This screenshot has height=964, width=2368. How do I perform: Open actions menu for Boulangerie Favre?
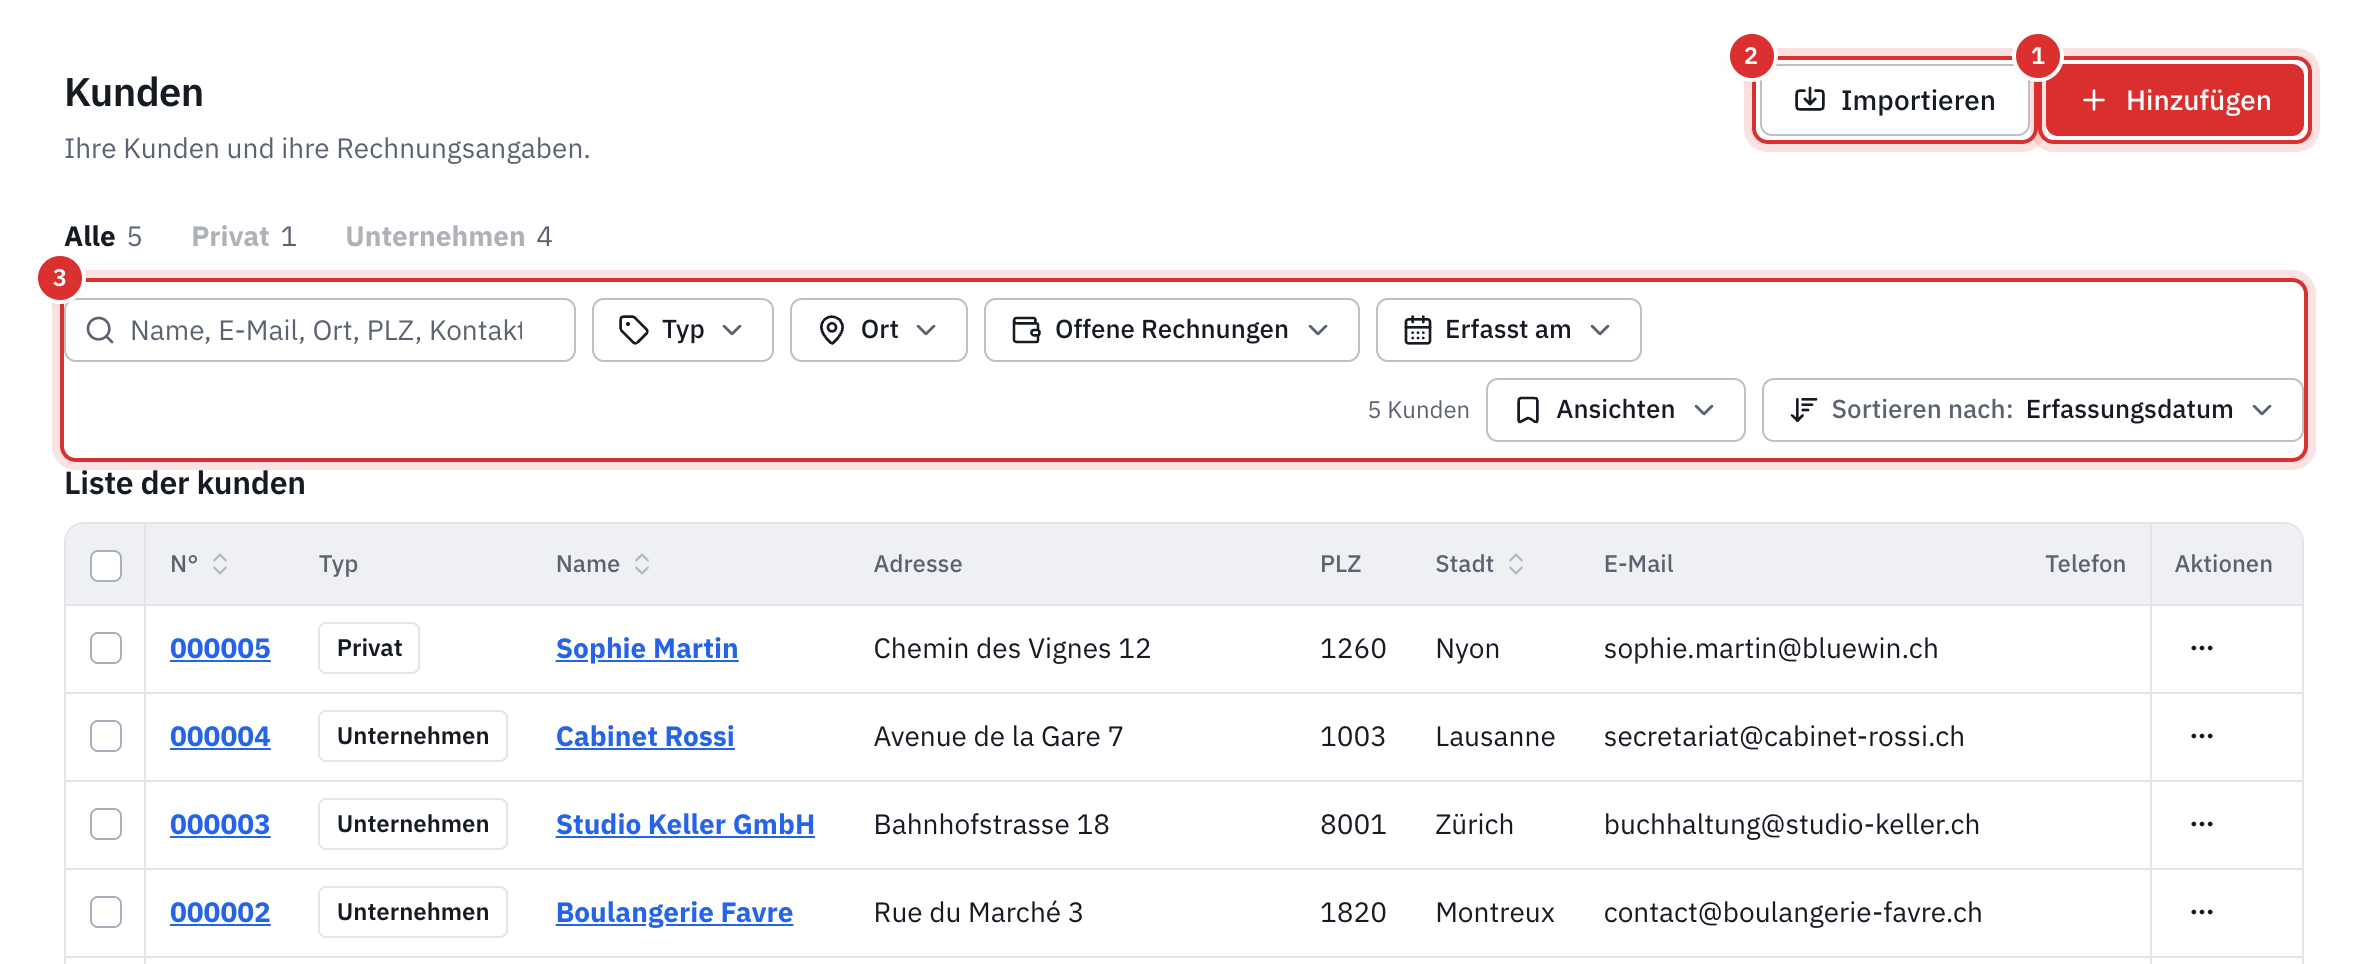tap(2201, 912)
